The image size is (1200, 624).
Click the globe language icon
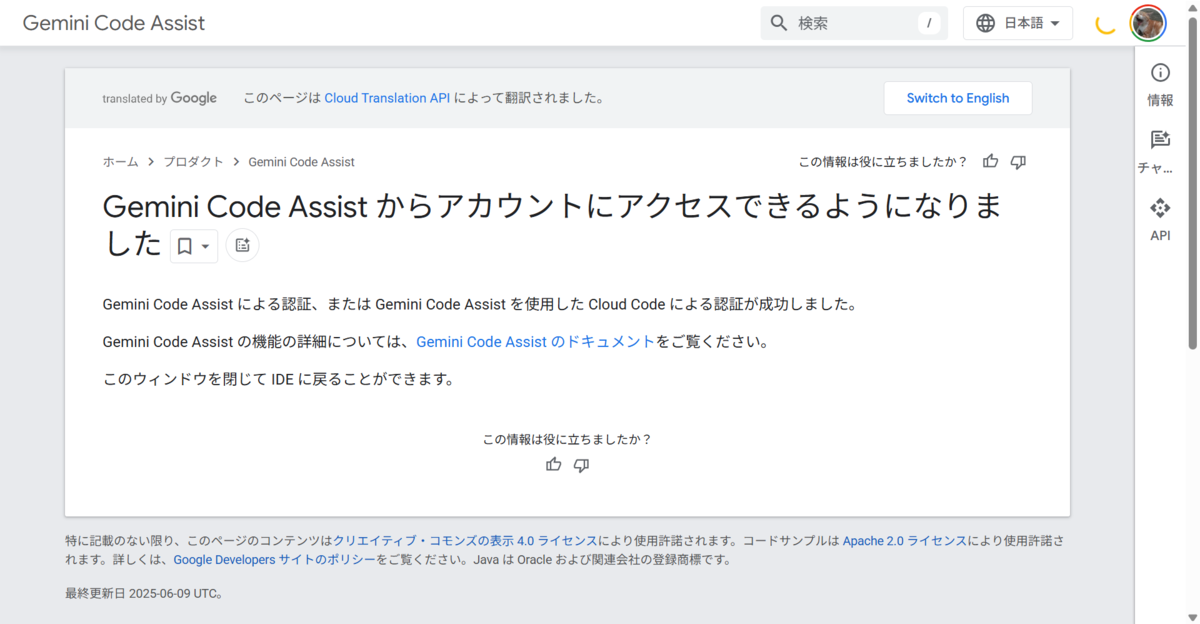(x=986, y=23)
